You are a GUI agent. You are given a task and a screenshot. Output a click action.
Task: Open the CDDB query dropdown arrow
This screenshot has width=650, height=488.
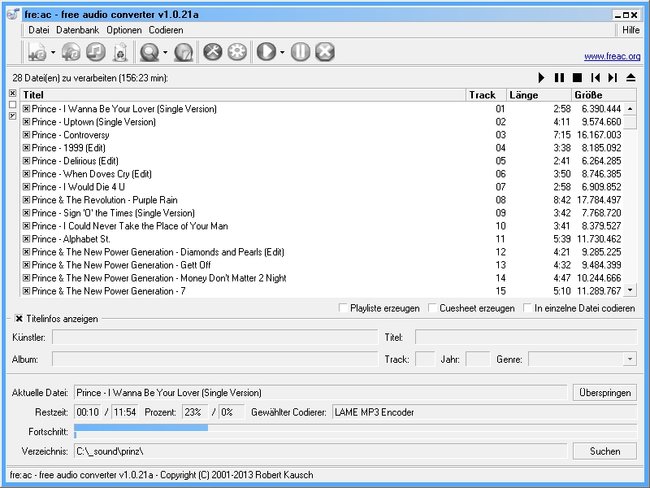coord(165,52)
